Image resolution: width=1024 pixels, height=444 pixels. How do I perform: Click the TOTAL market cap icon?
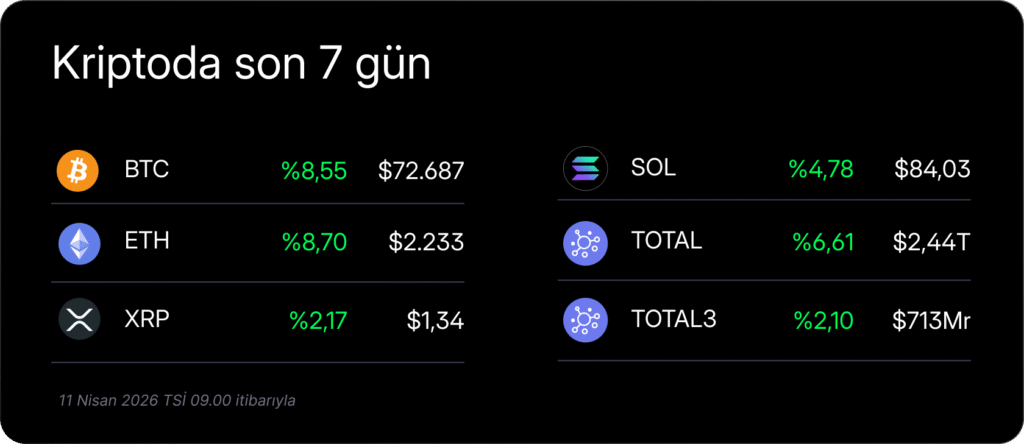pos(585,242)
